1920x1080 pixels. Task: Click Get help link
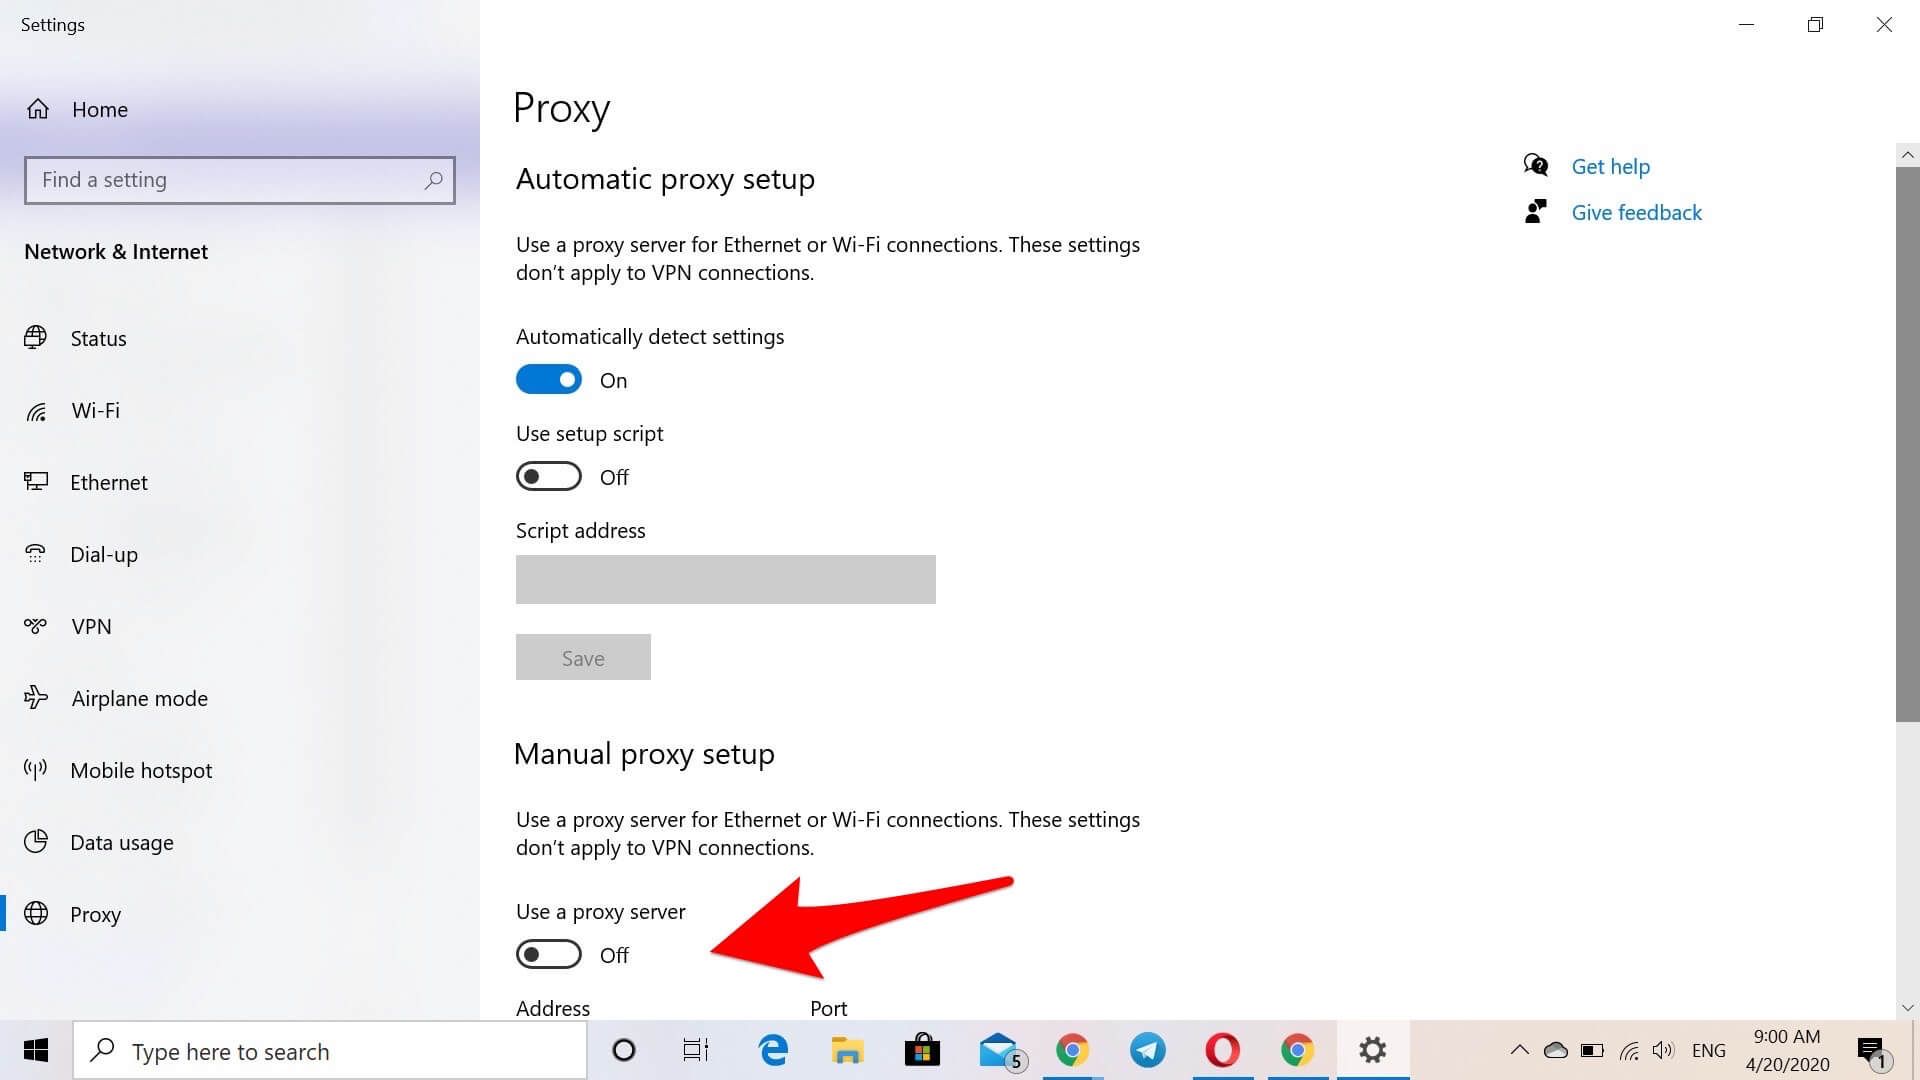coord(1611,165)
